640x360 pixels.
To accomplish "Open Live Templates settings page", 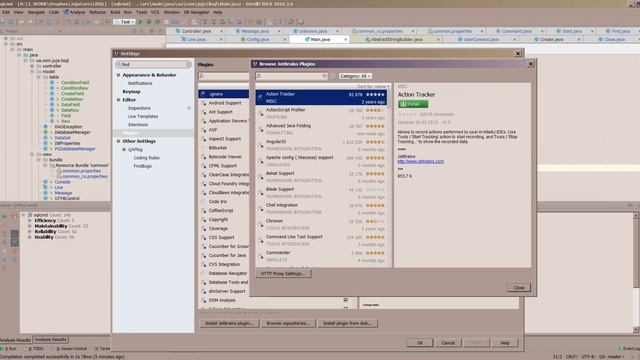I will pyautogui.click(x=143, y=116).
